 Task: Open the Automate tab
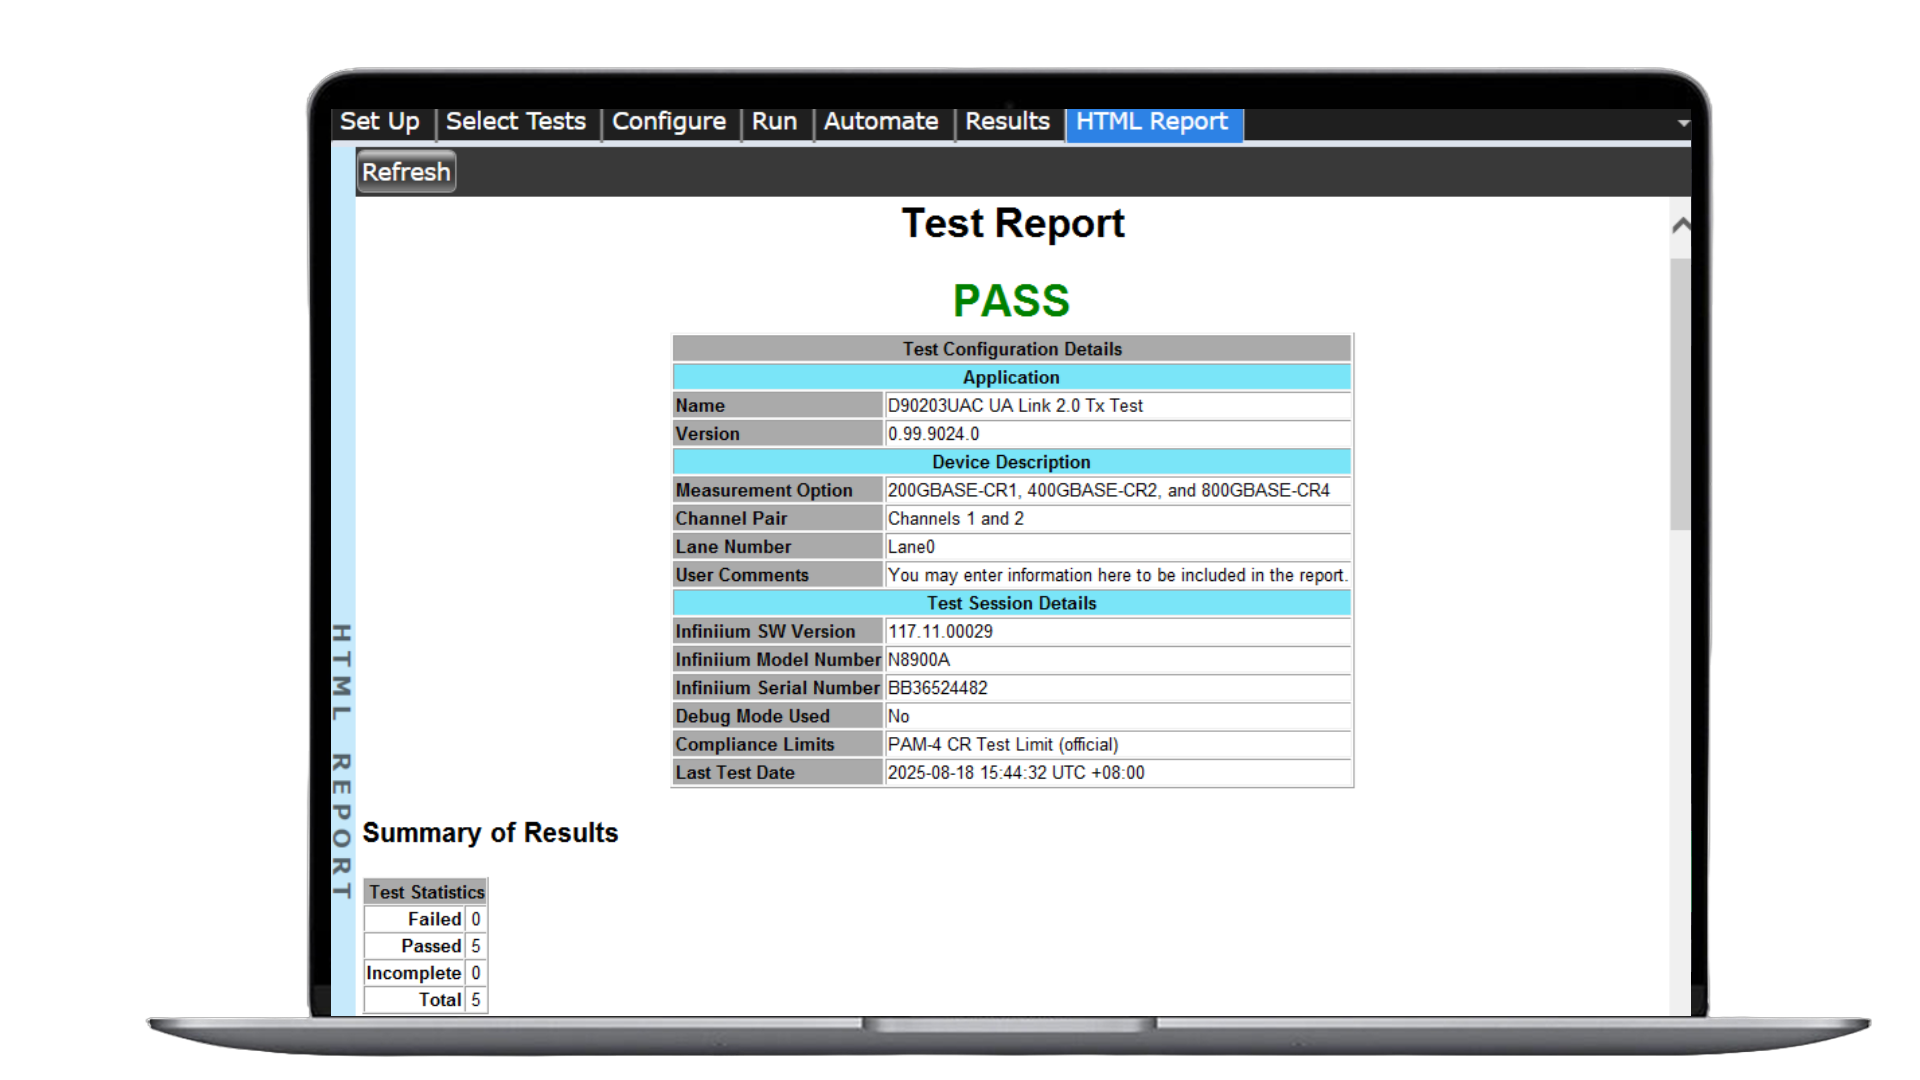click(881, 122)
